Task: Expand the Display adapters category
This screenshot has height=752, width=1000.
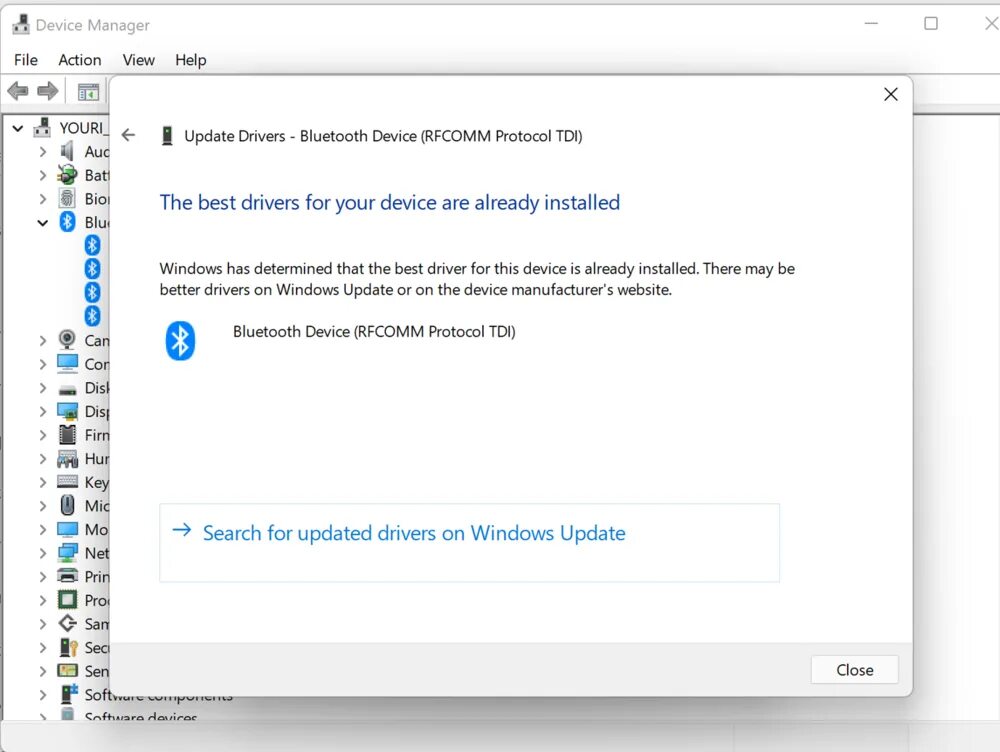Action: pyautogui.click(x=43, y=411)
